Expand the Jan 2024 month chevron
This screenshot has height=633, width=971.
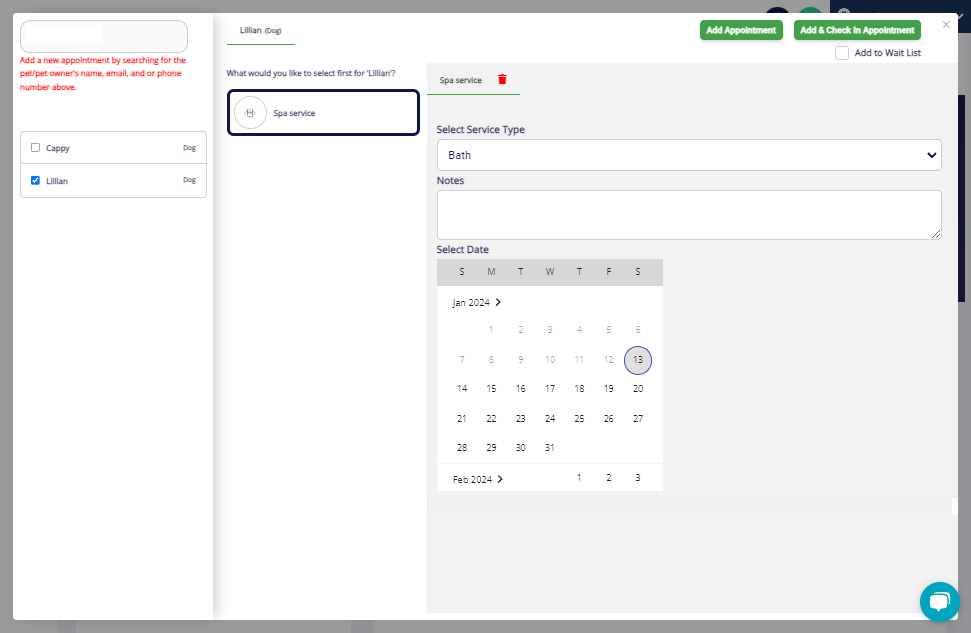[x=498, y=302]
